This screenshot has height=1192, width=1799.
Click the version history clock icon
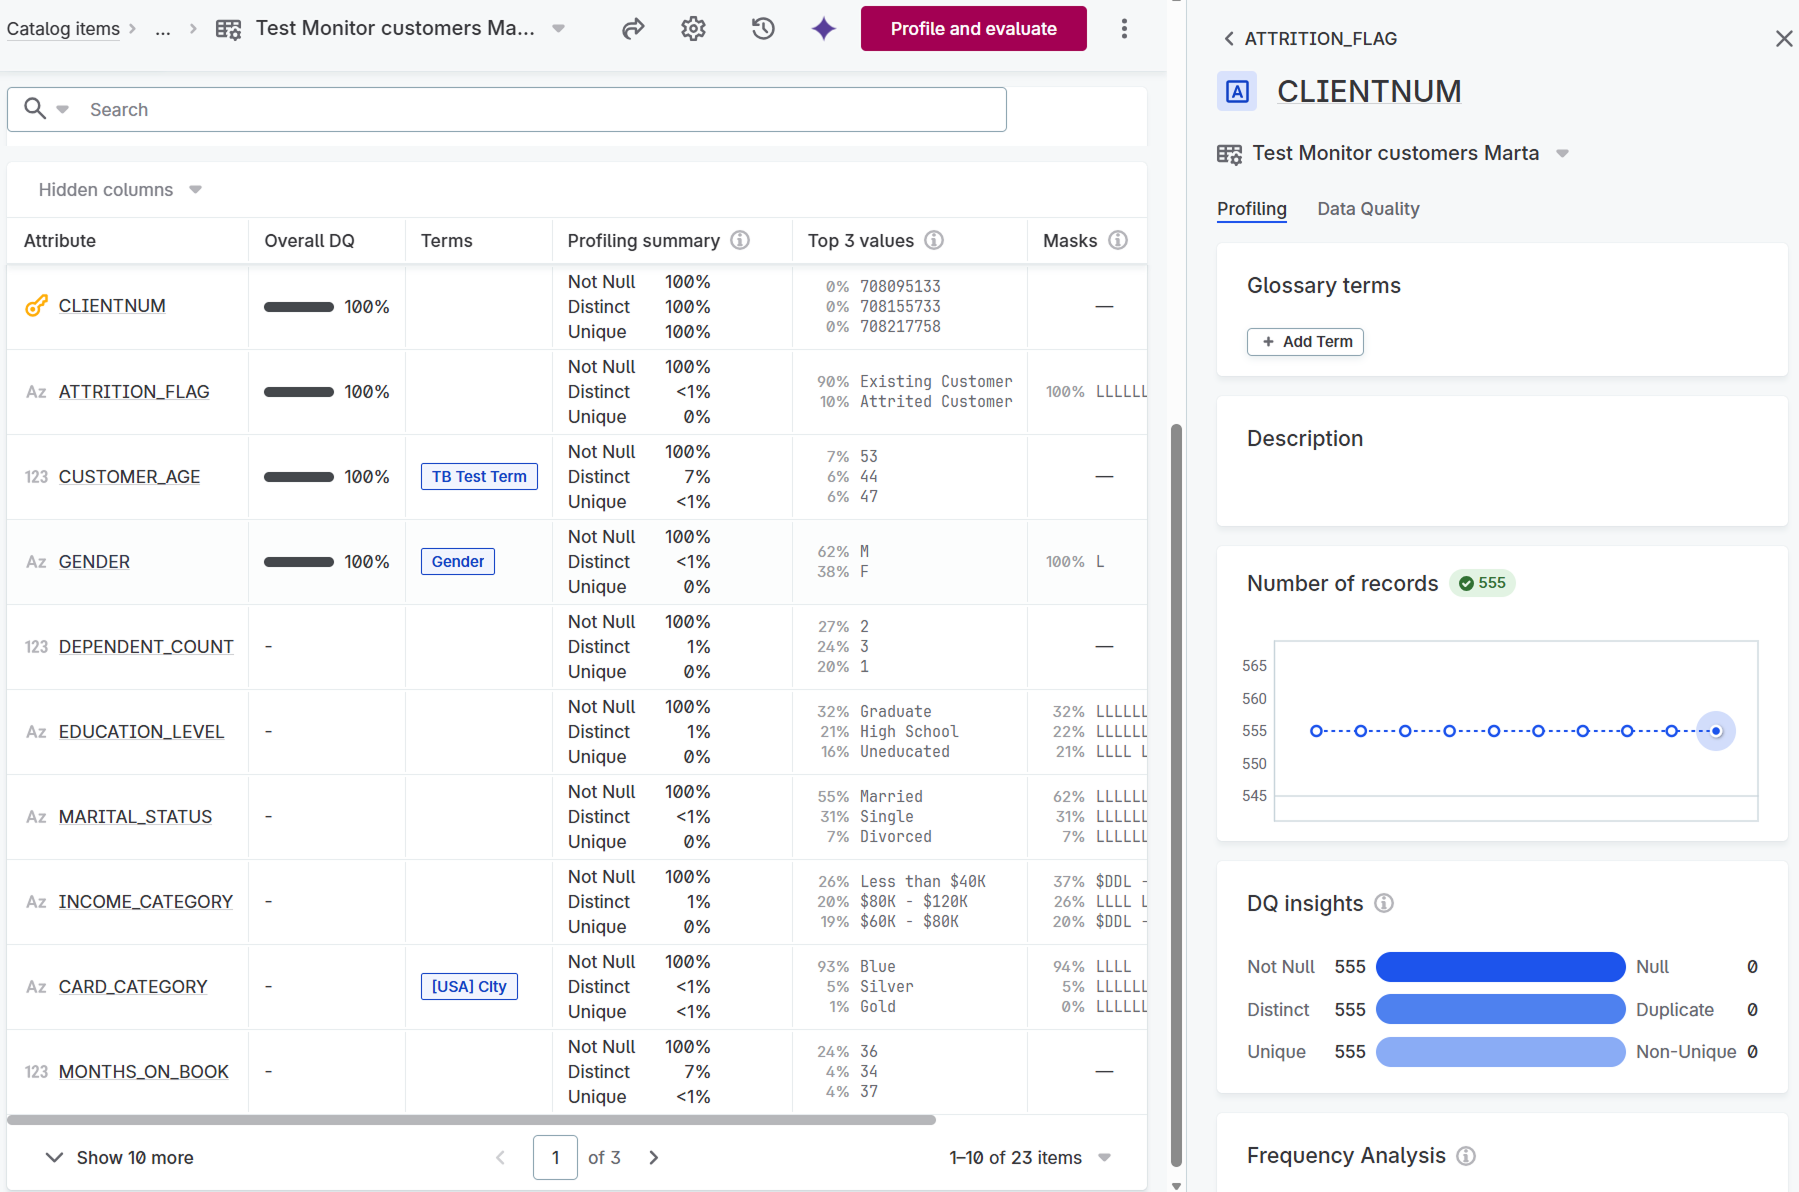coord(762,28)
